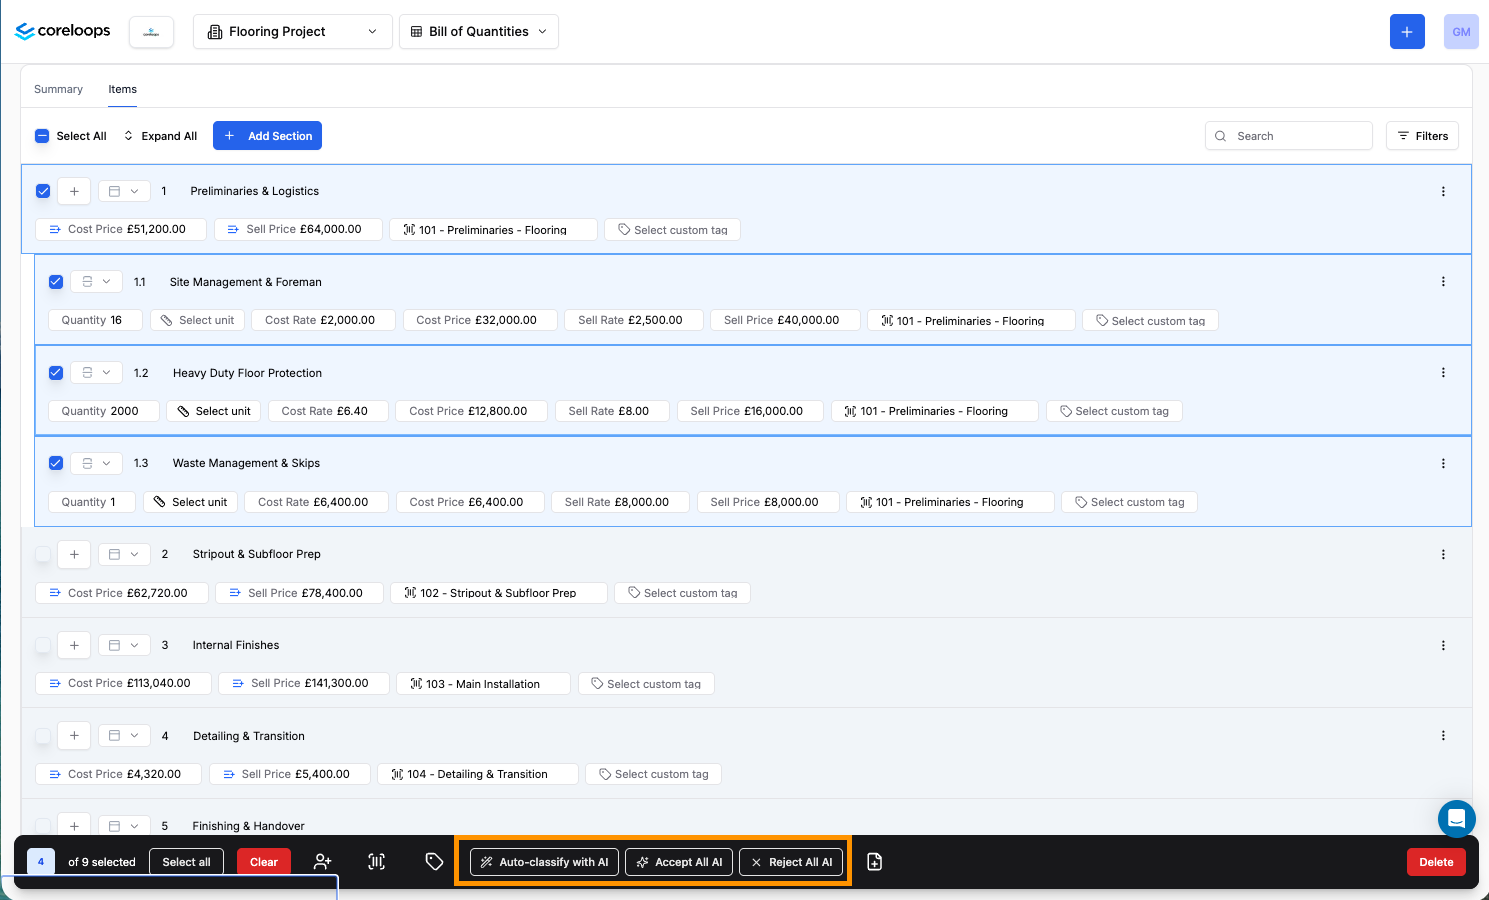Image resolution: width=1489 pixels, height=900 pixels.
Task: Open the Flooring Project dropdown
Action: (292, 32)
